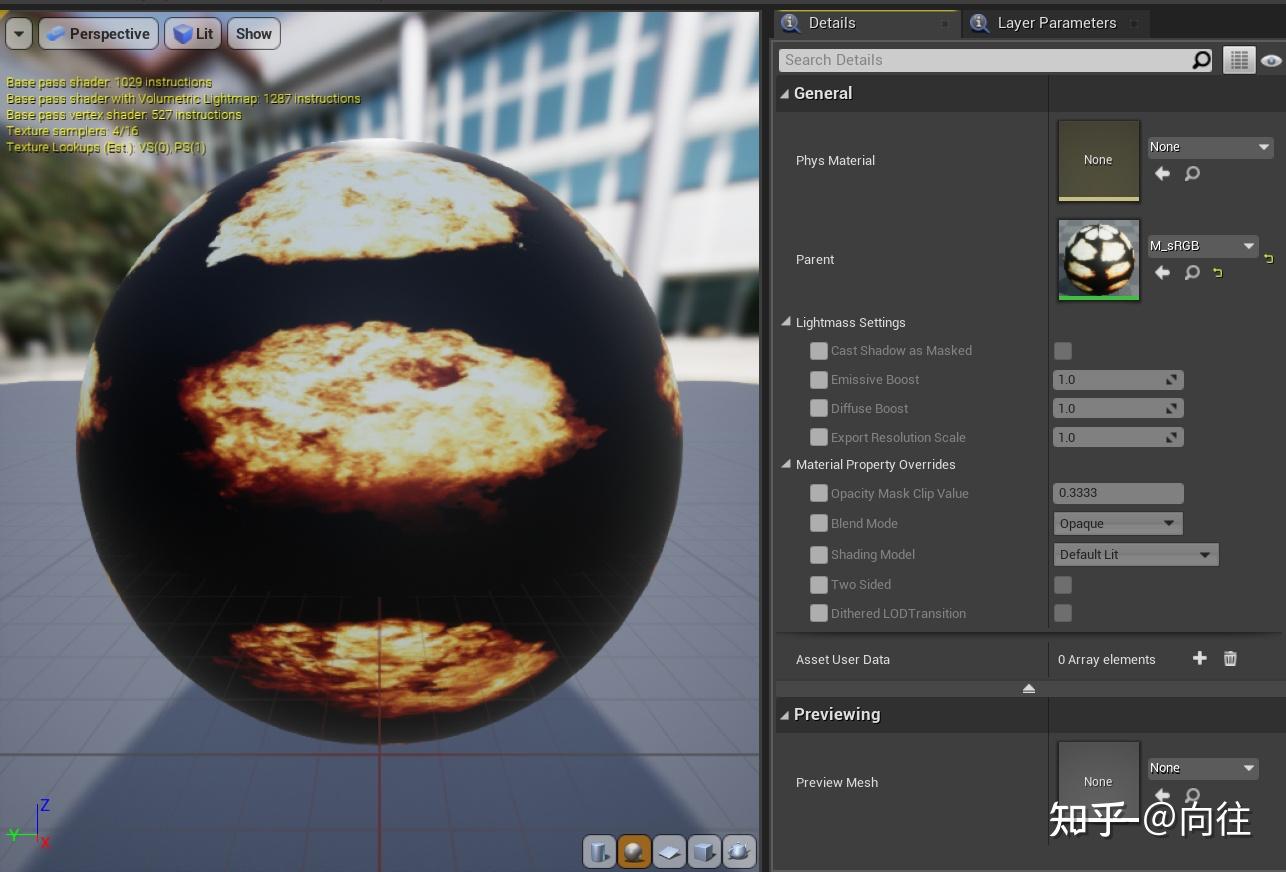Collapse the General section
This screenshot has width=1286, height=872.
tap(785, 93)
